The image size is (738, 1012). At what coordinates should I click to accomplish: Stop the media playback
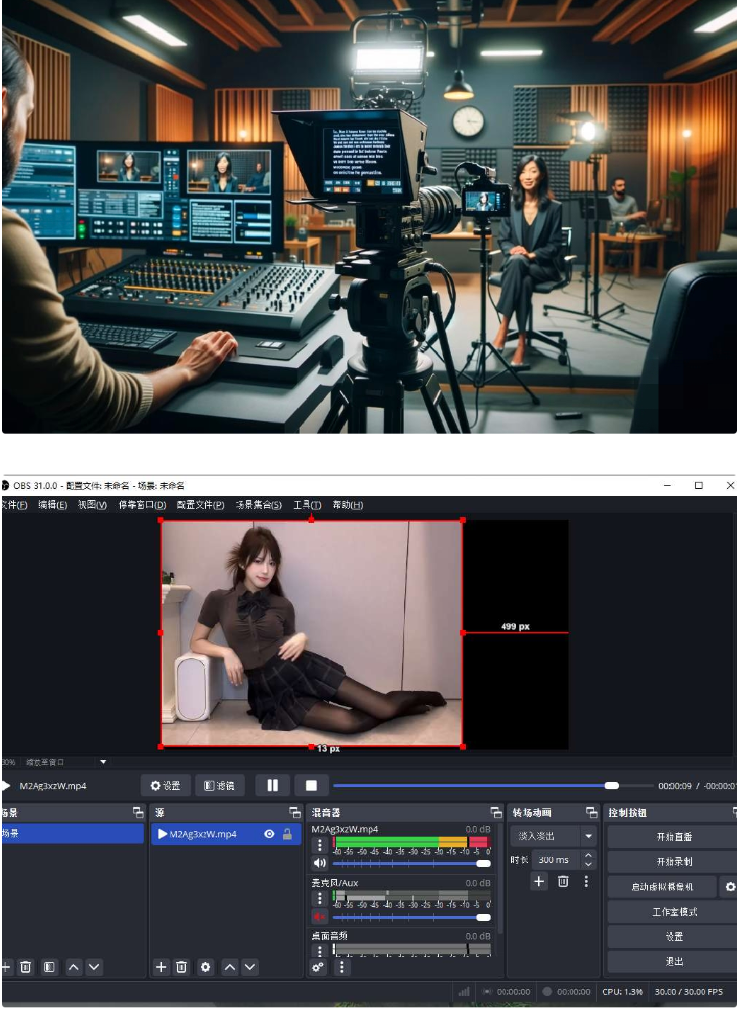[311, 786]
